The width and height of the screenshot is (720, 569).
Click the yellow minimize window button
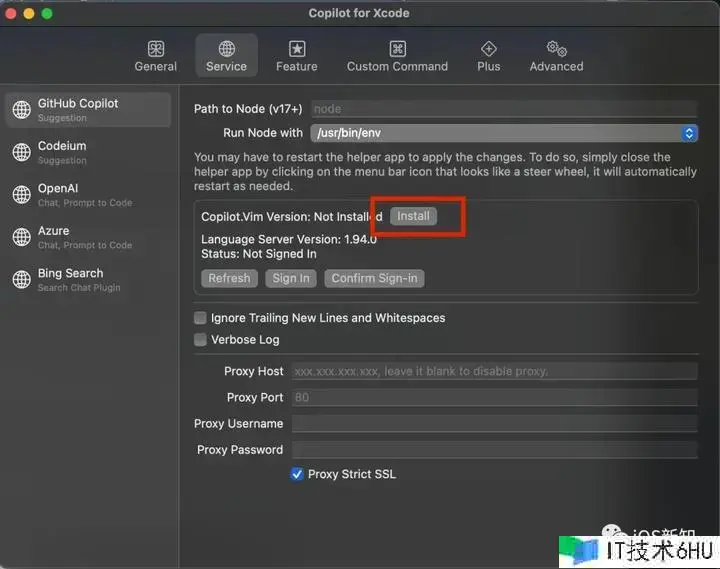pyautogui.click(x=29, y=14)
